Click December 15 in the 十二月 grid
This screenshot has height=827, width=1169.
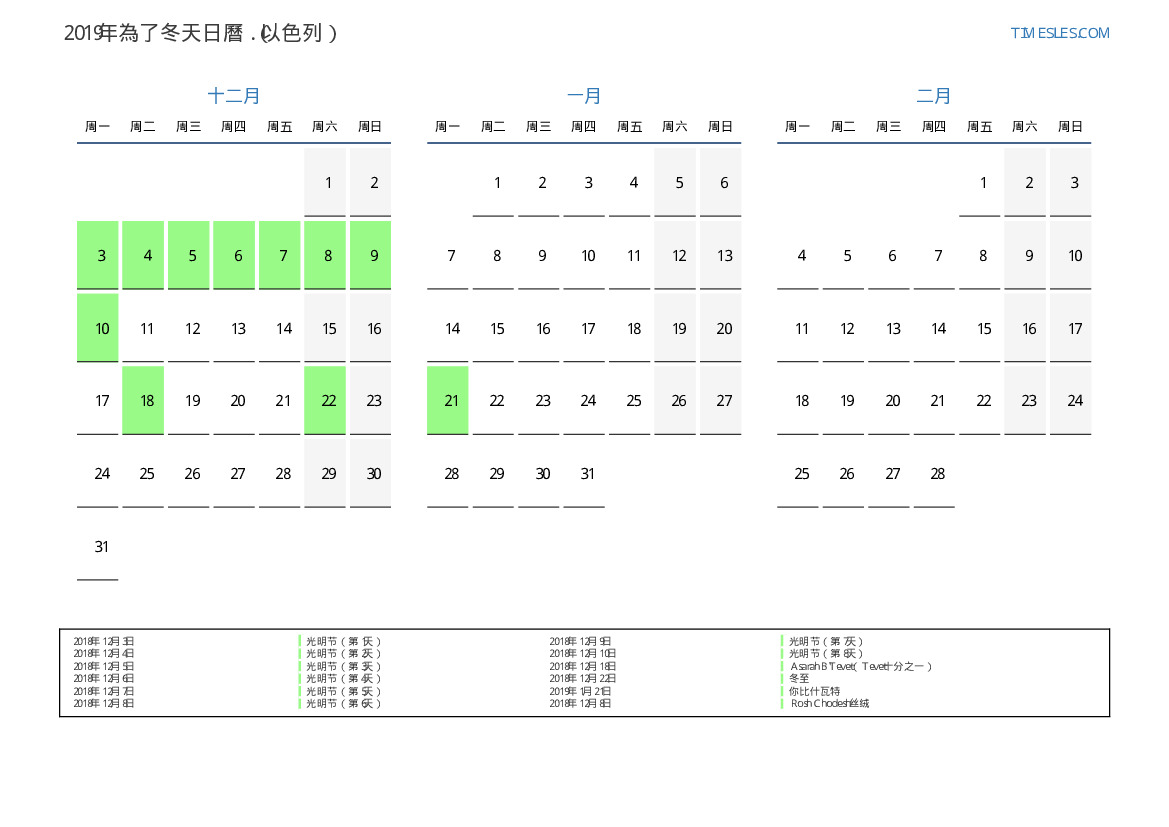point(325,328)
